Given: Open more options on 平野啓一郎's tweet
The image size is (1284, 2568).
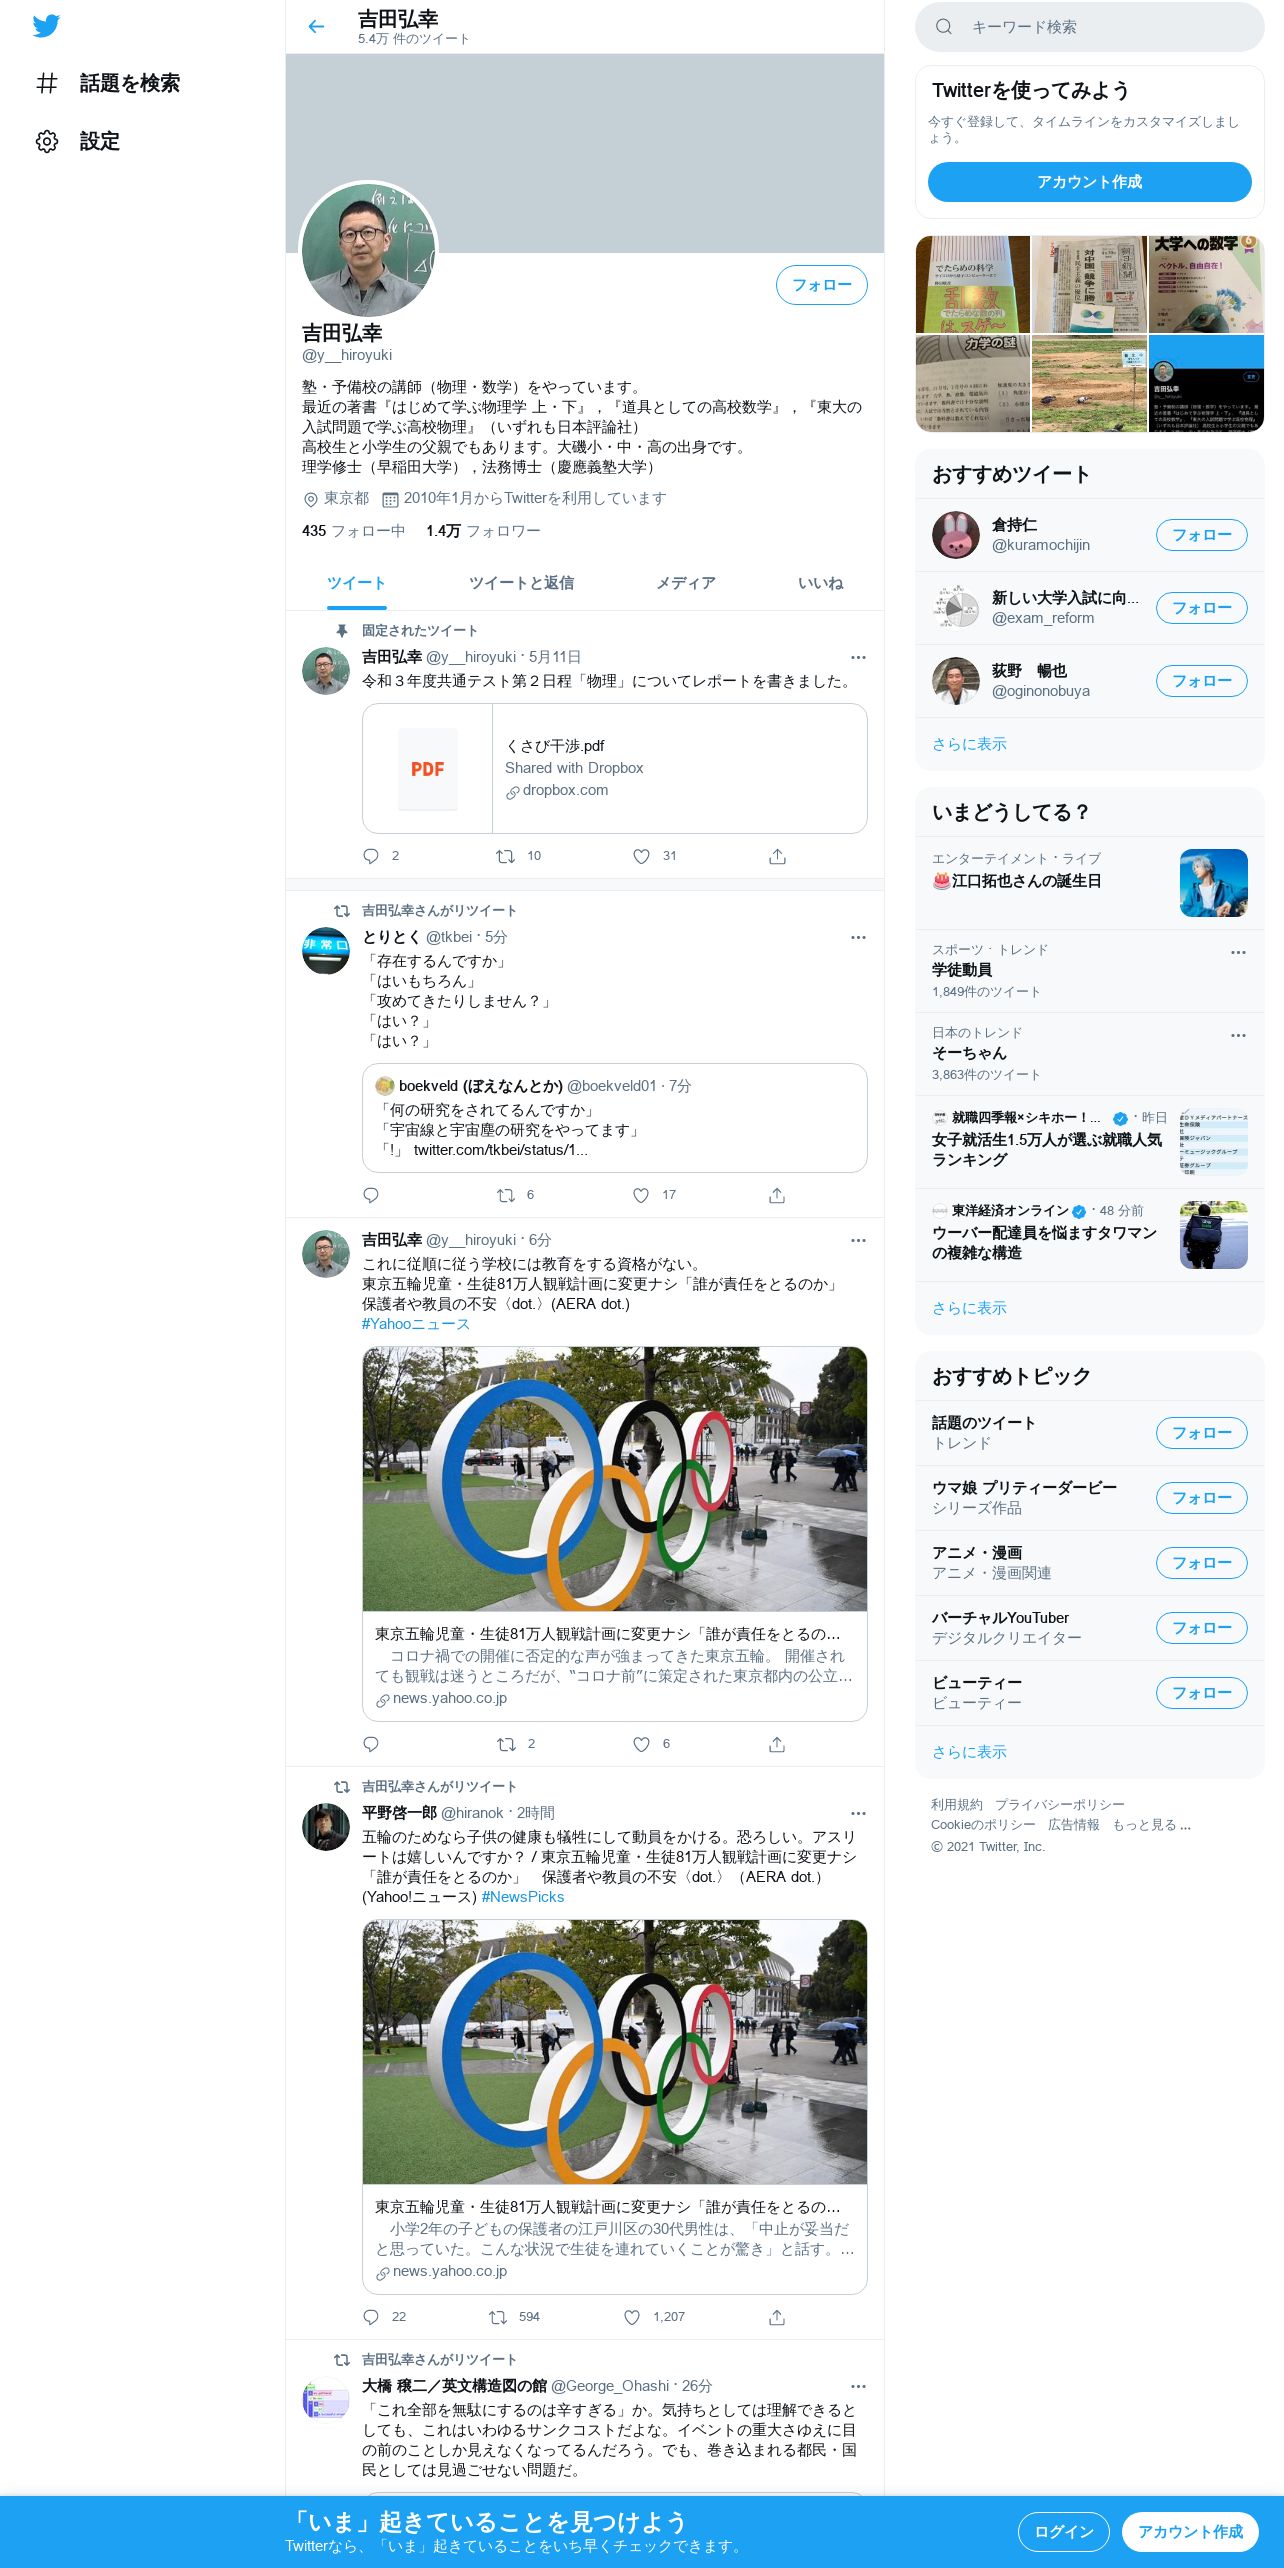Looking at the screenshot, I should [x=858, y=1813].
